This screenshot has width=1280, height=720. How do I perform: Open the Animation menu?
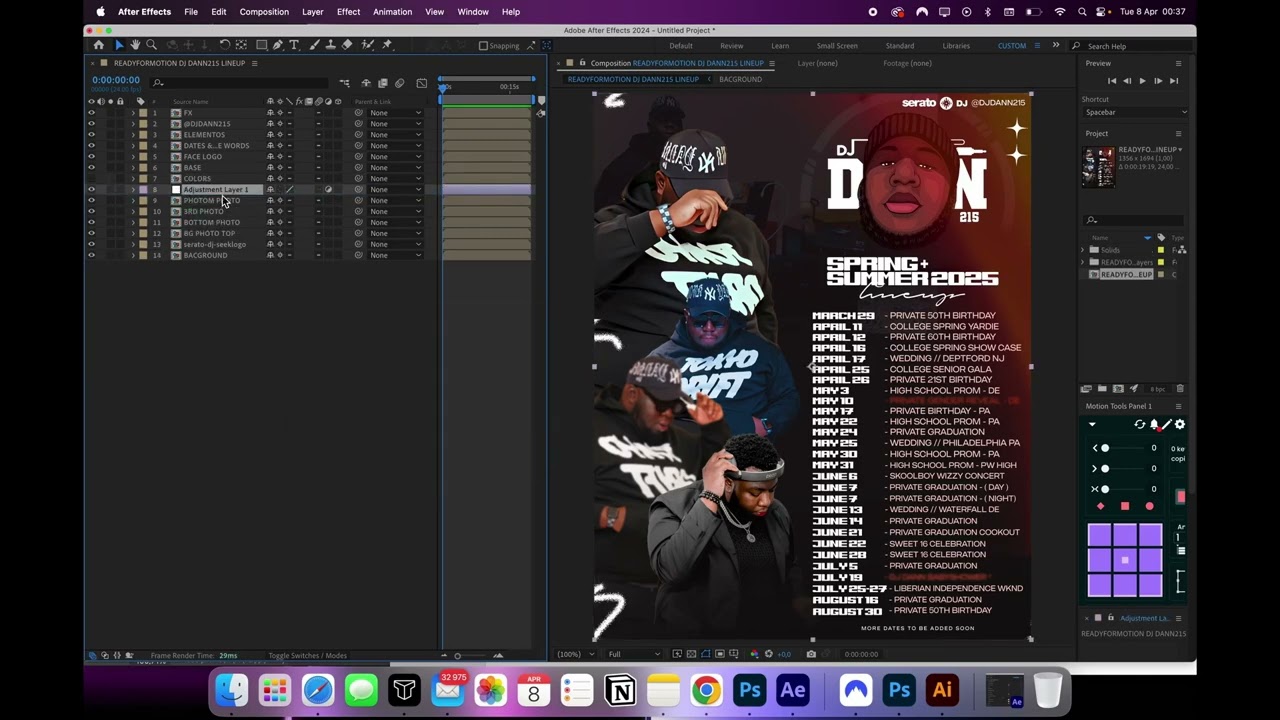click(392, 12)
